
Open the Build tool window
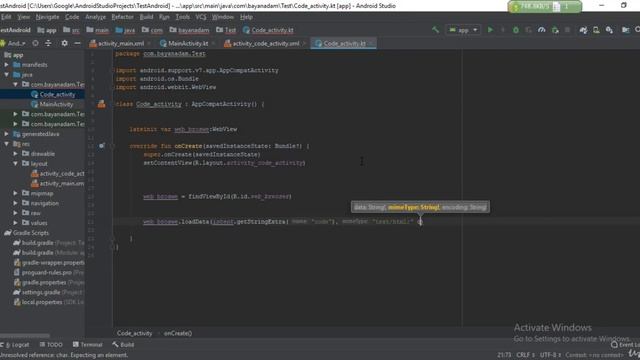pyautogui.click(x=123, y=344)
